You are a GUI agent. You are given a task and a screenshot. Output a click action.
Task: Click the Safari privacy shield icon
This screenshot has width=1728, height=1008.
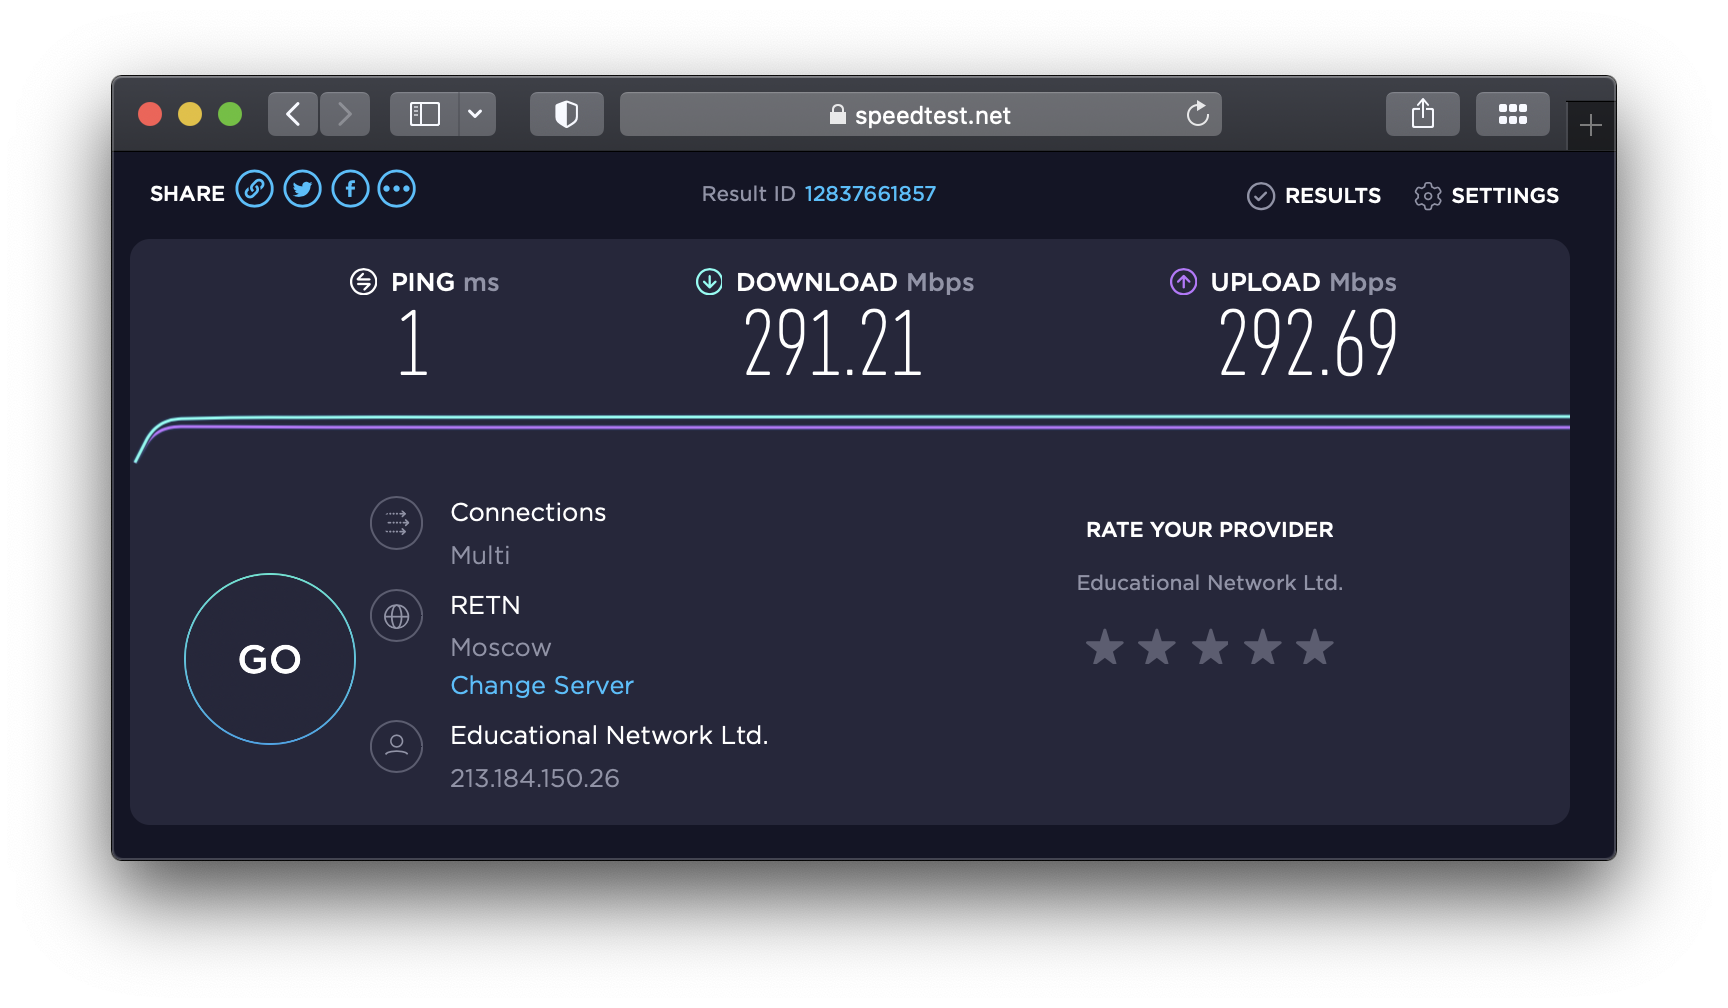point(566,114)
